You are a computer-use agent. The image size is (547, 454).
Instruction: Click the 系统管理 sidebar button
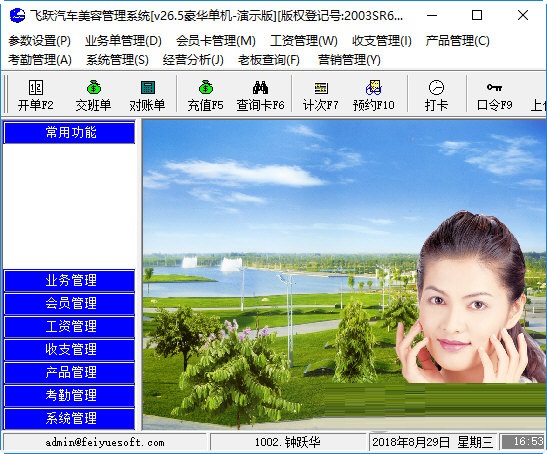(x=69, y=418)
